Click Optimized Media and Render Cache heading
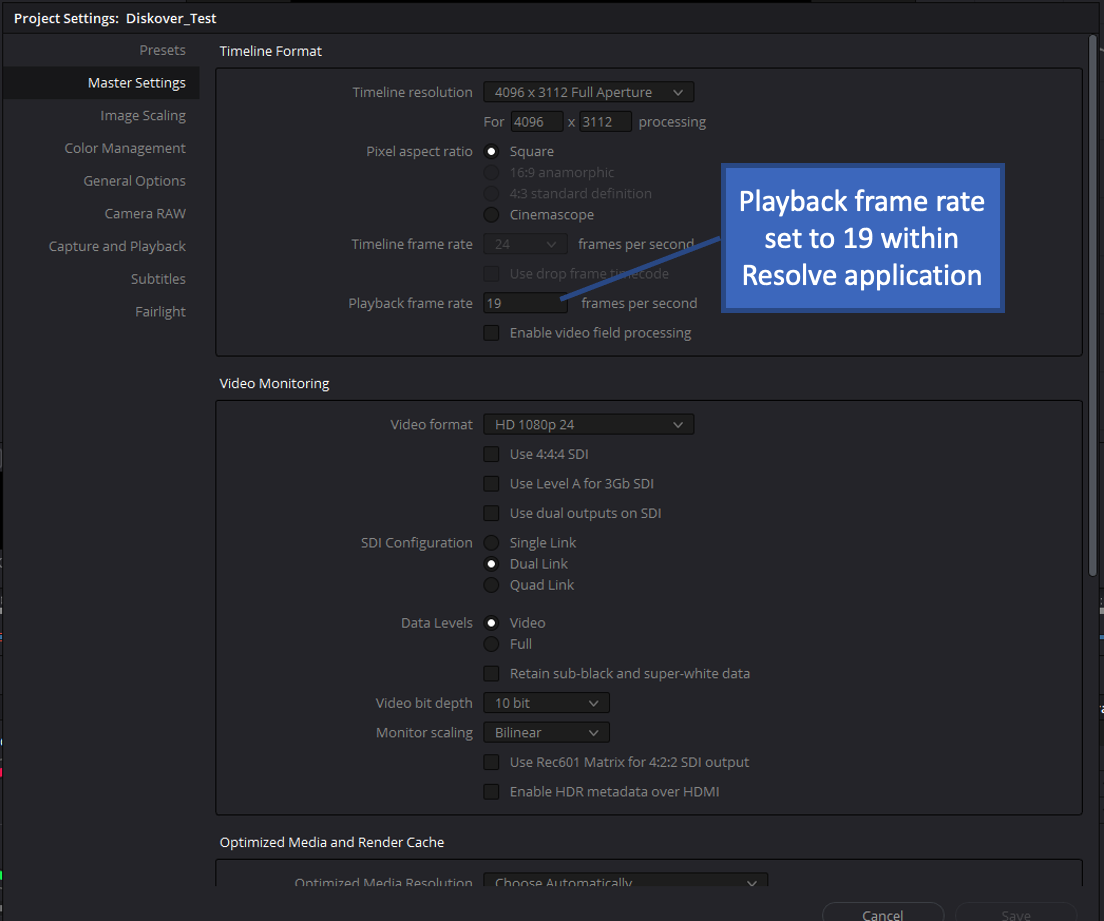This screenshot has height=921, width=1104. click(x=332, y=843)
